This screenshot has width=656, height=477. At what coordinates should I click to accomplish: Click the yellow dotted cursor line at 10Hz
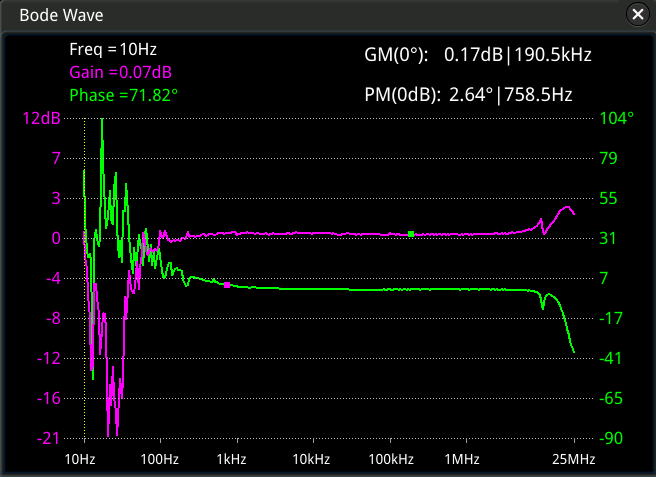point(85,278)
